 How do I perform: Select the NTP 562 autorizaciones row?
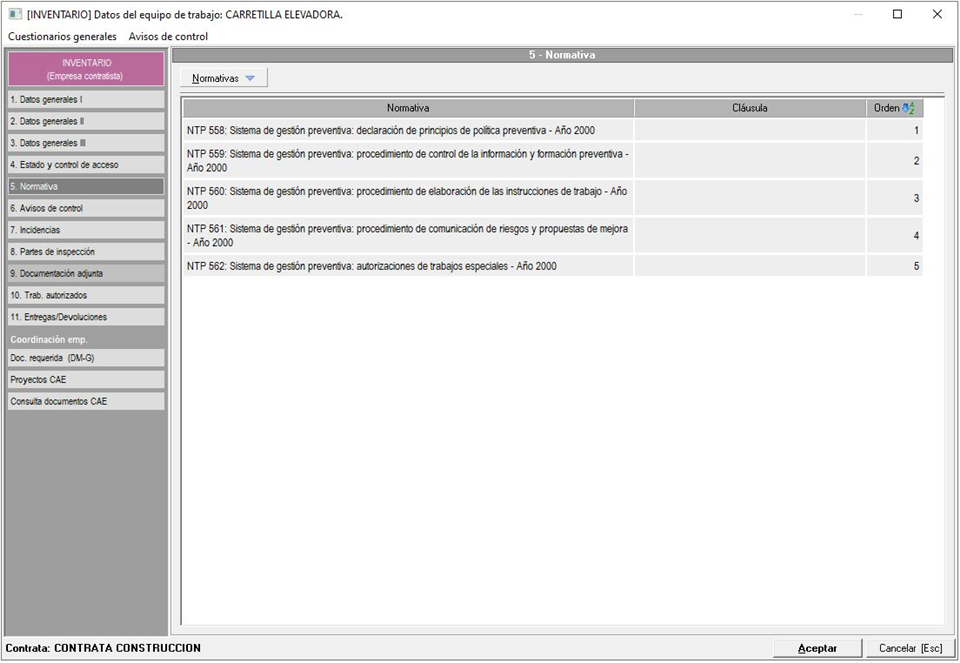tap(408, 267)
